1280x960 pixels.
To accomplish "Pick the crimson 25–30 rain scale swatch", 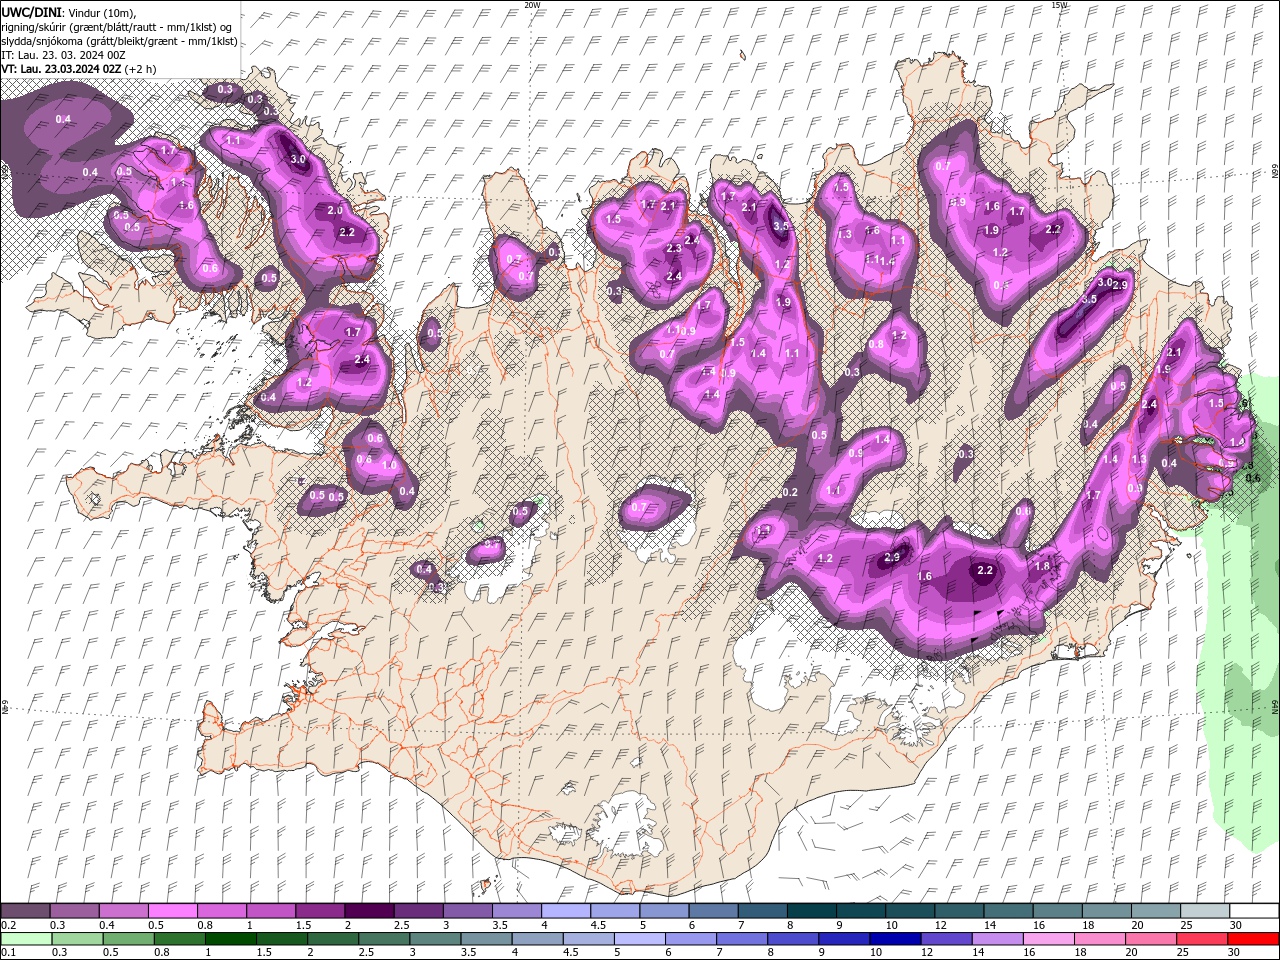I will (1202, 938).
